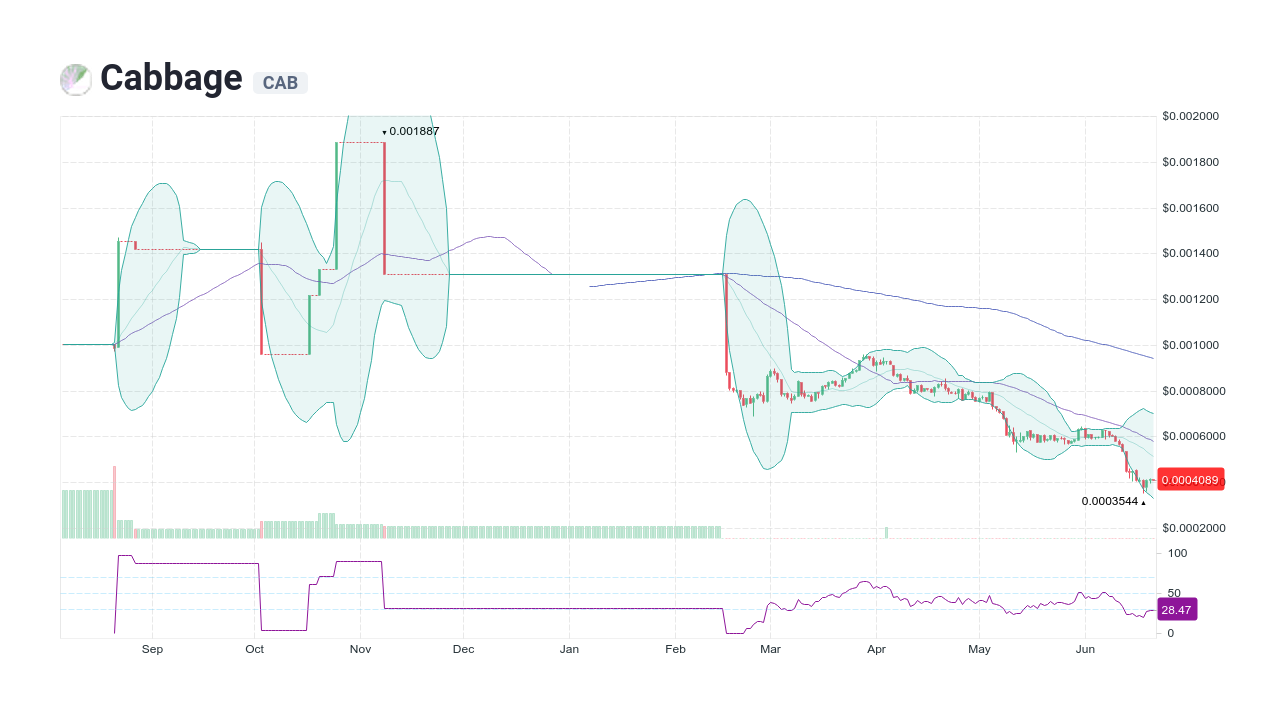Click the CAB ticker badge
This screenshot has height=720, width=1280.
280,83
